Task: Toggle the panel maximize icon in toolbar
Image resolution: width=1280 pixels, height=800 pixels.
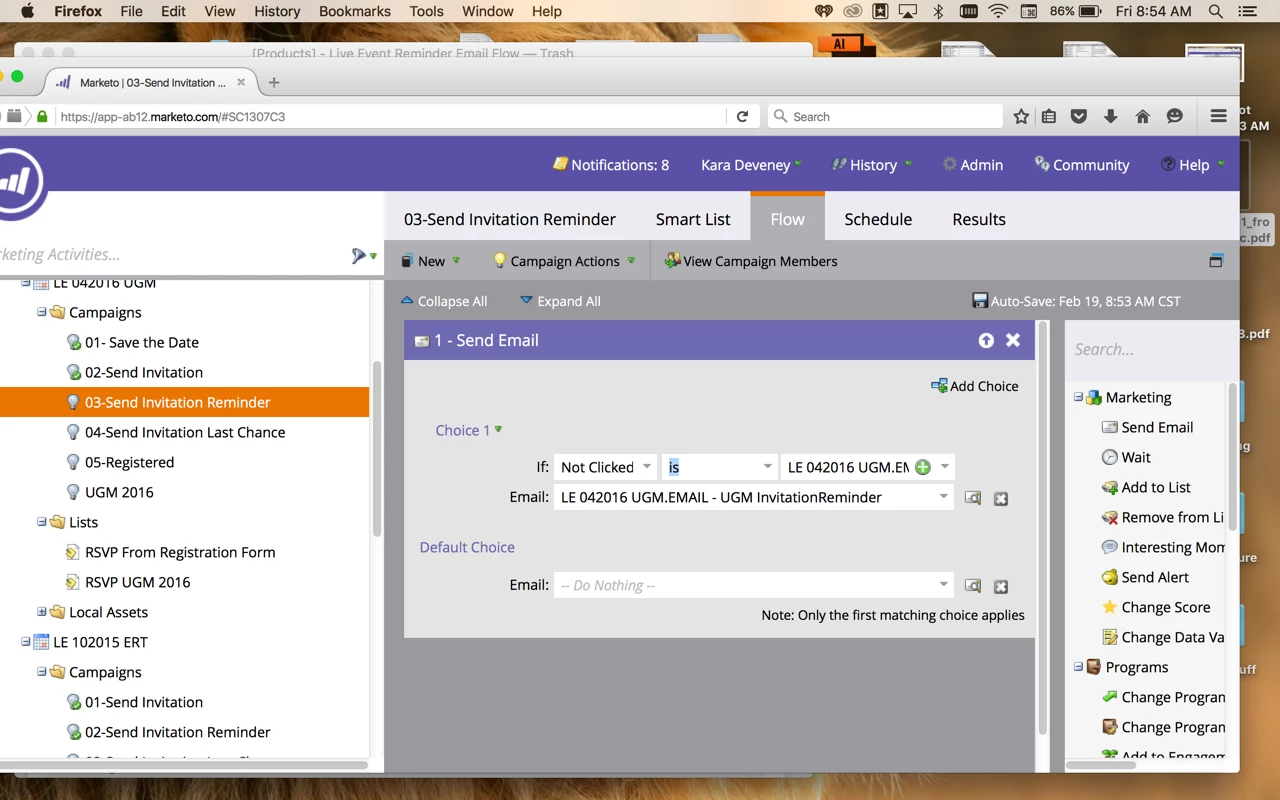Action: tap(1216, 261)
